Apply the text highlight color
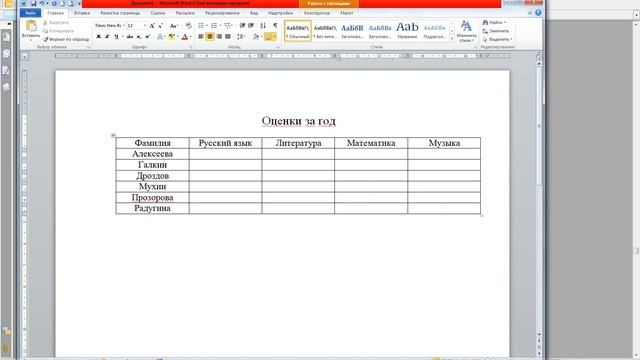Viewport: 640px width, 360px height. point(172,37)
